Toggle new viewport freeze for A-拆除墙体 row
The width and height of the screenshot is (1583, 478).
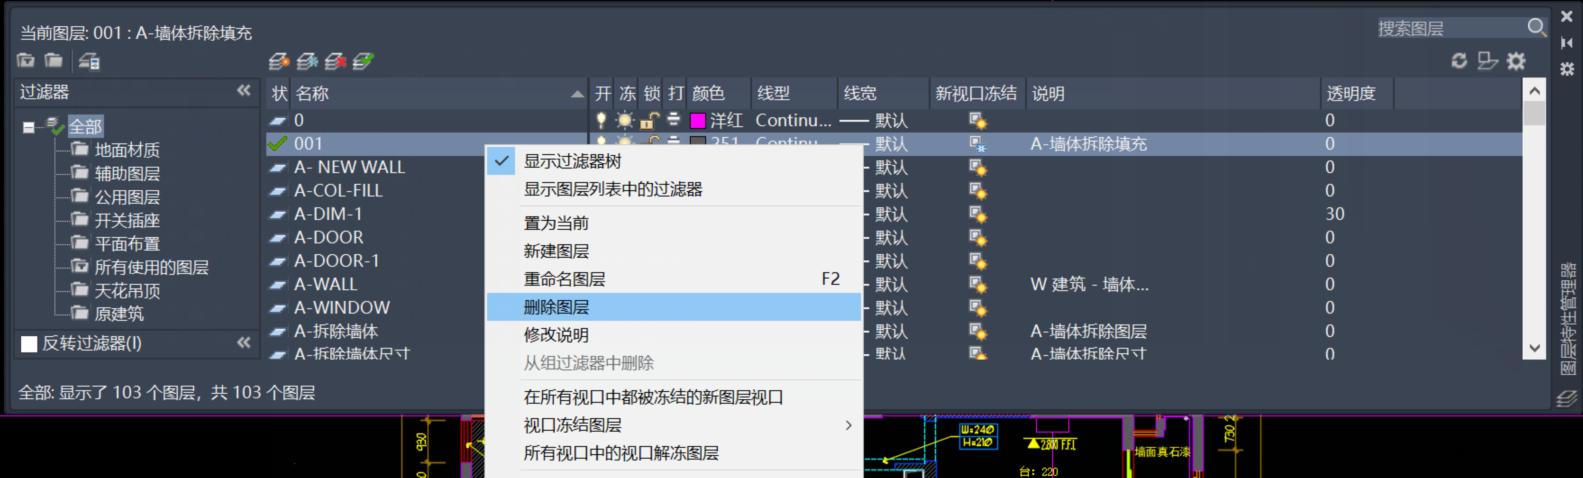click(978, 332)
